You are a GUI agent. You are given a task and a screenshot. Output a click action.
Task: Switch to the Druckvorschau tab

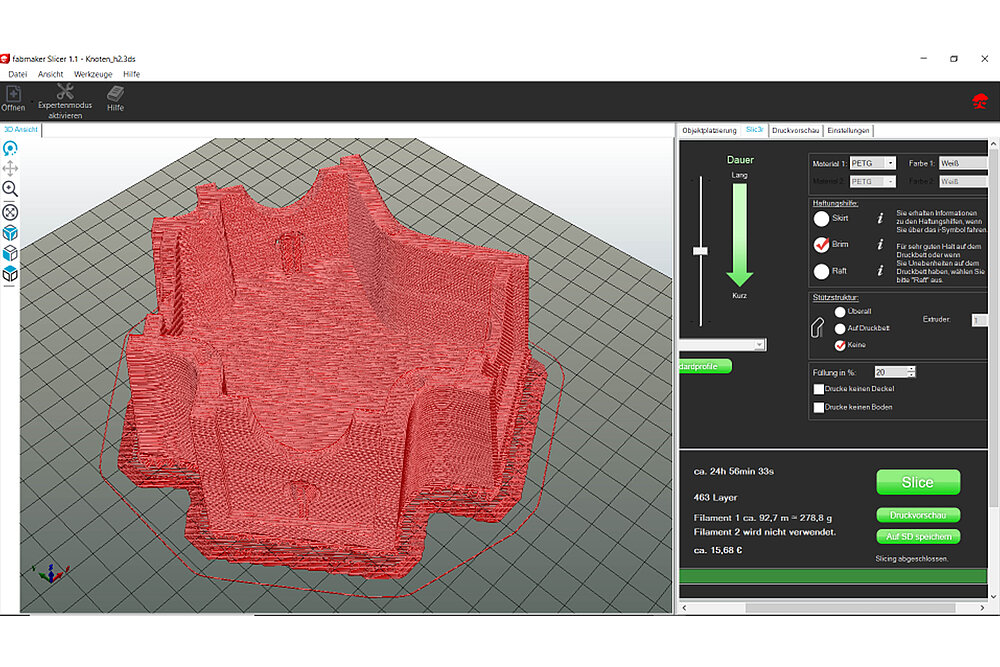point(796,130)
